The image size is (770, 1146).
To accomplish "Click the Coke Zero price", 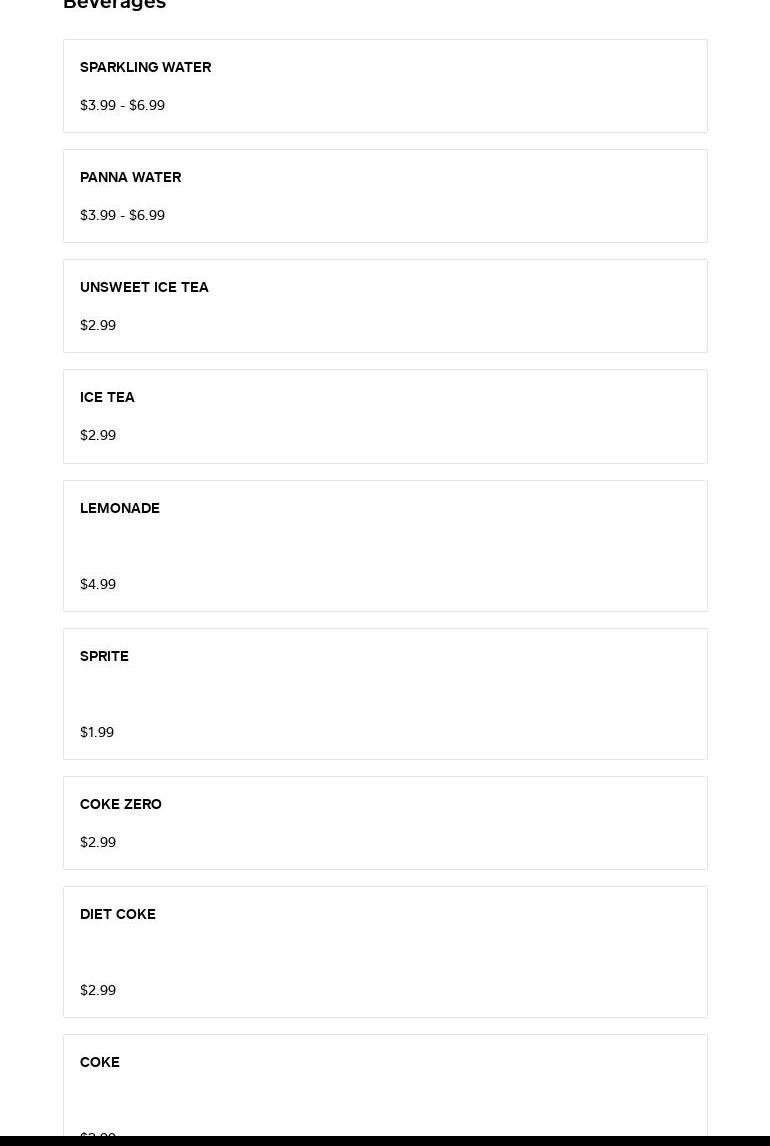I will point(98,843).
